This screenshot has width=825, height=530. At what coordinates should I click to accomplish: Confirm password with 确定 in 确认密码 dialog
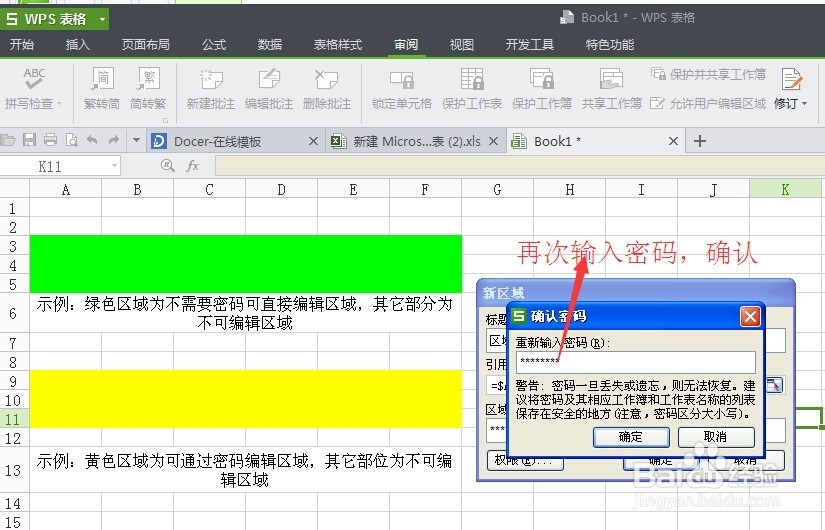tap(631, 437)
